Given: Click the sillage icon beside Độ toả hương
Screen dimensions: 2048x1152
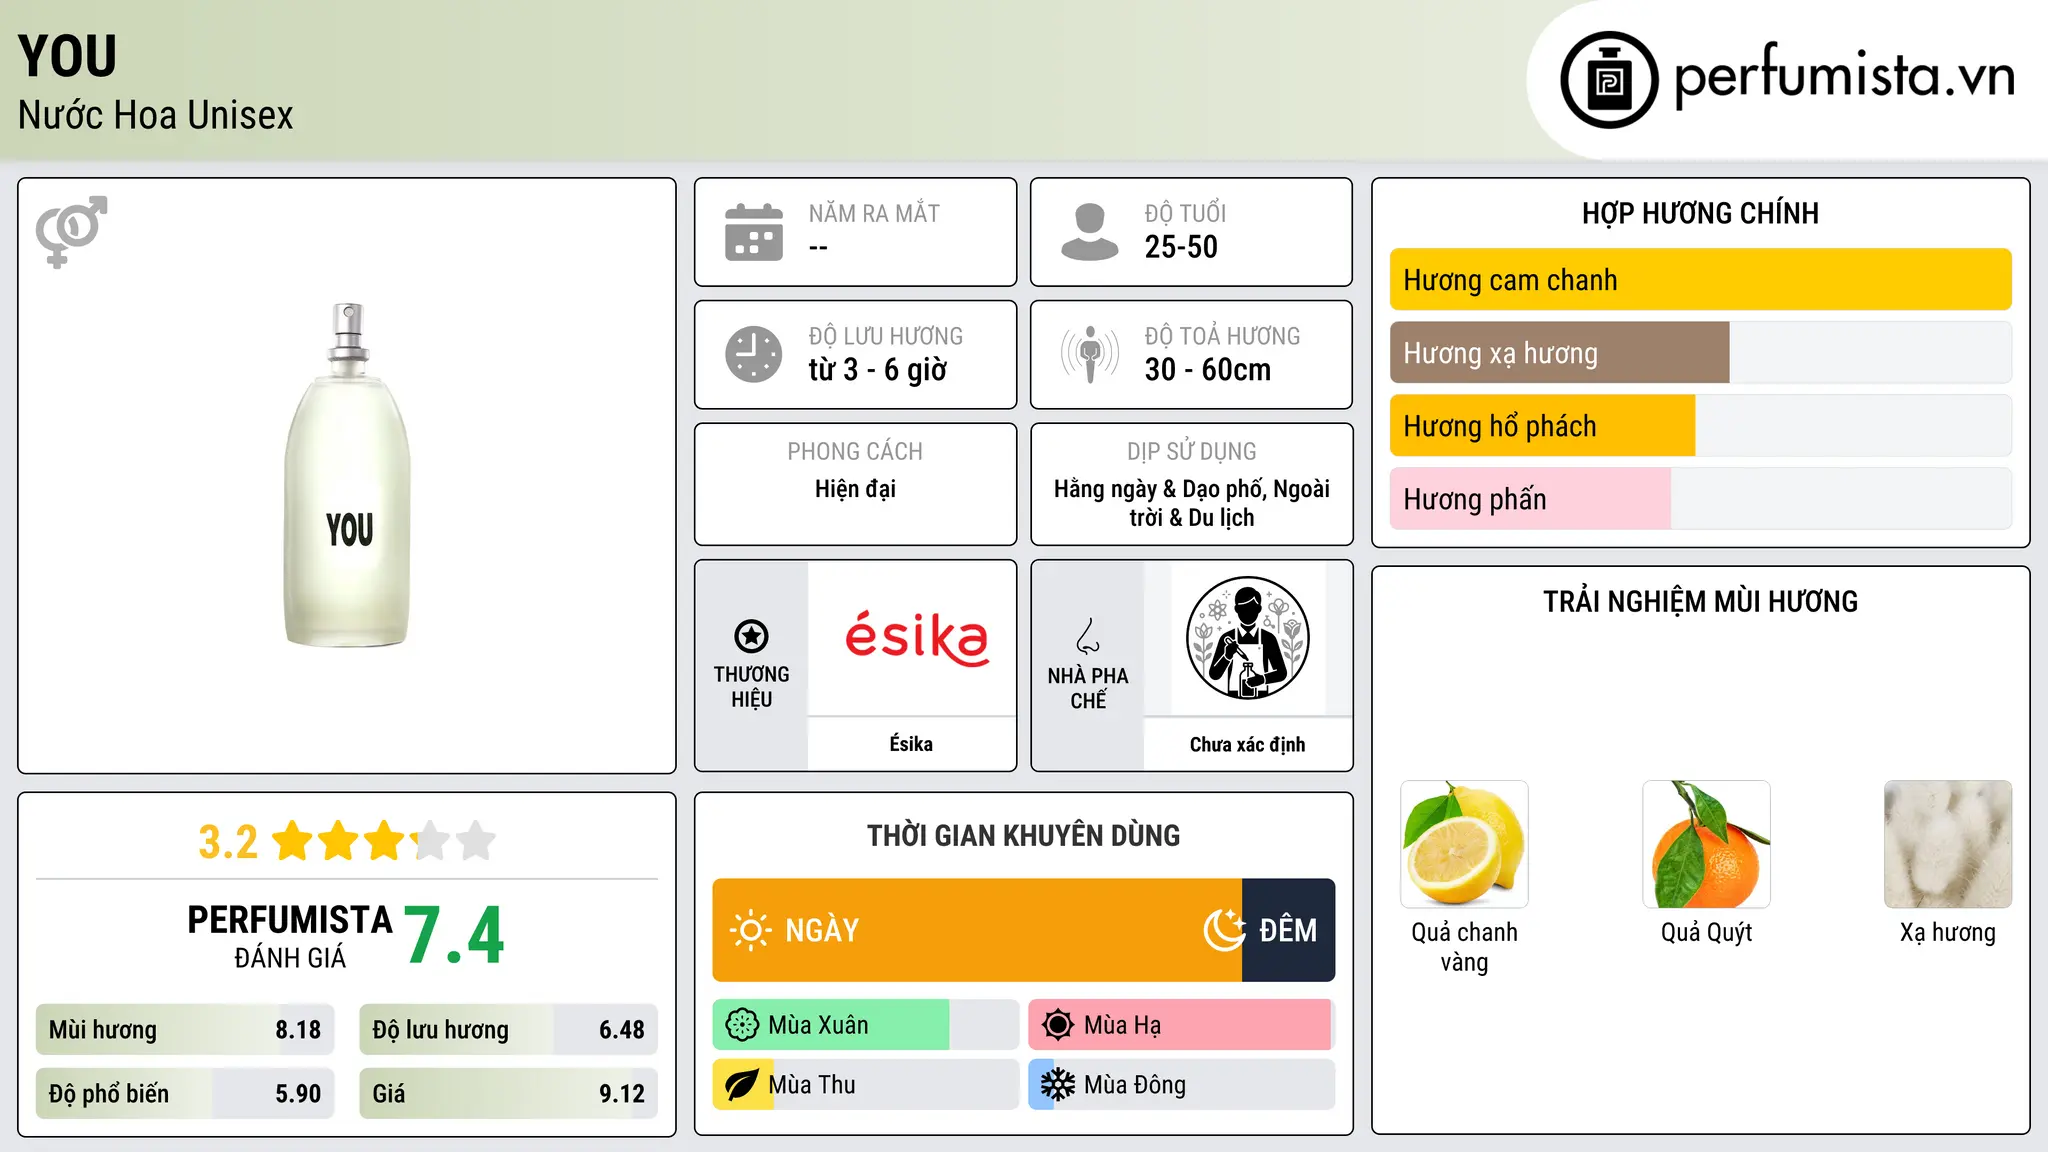Looking at the screenshot, I should [1090, 354].
